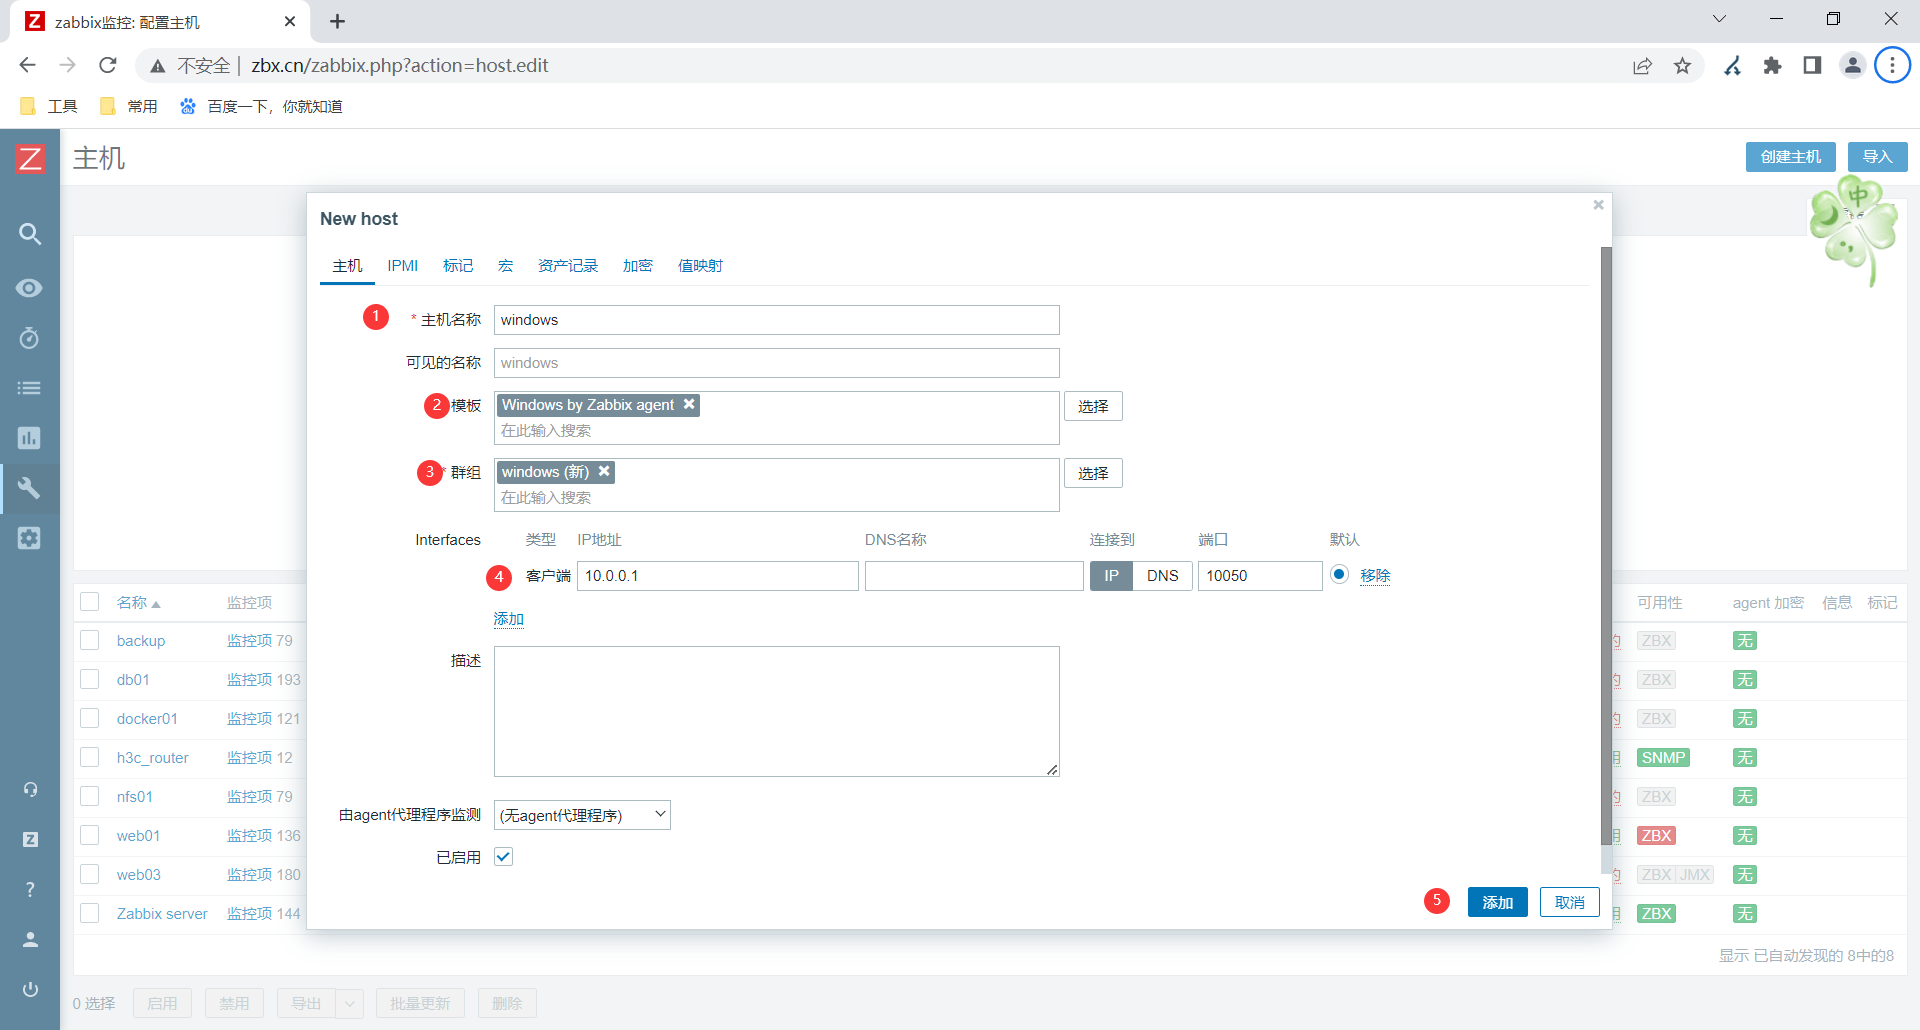This screenshot has width=1920, height=1030.
Task: Sort hosts by the 名称 column
Action: click(x=138, y=602)
